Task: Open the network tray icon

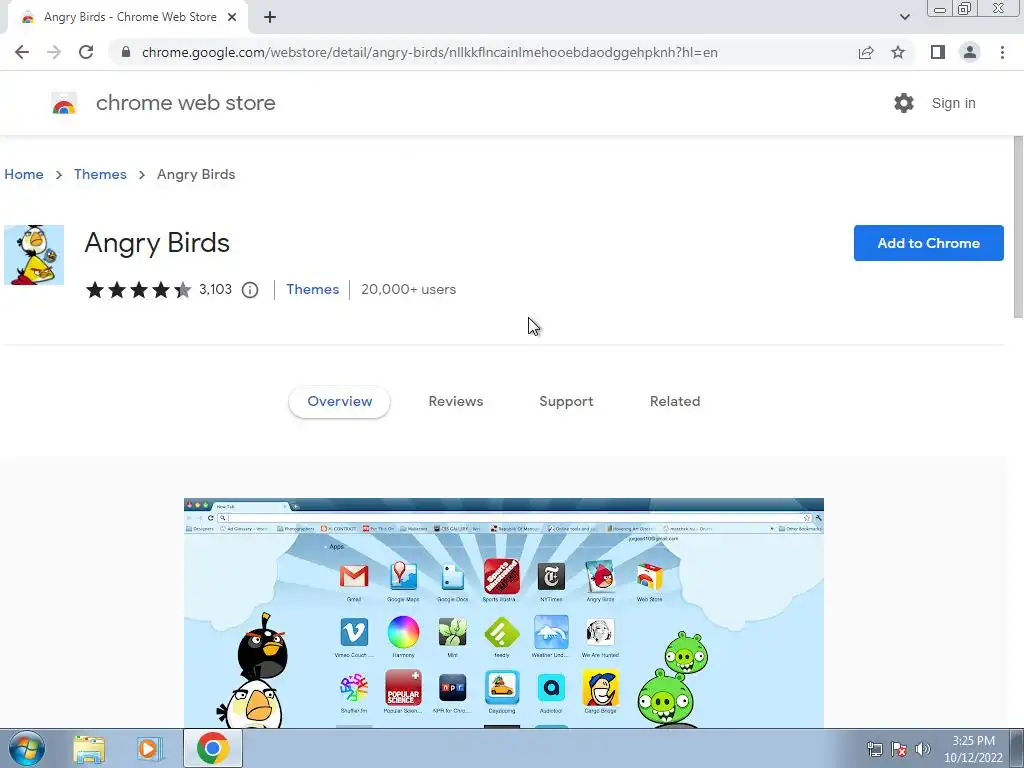Action: coord(874,749)
